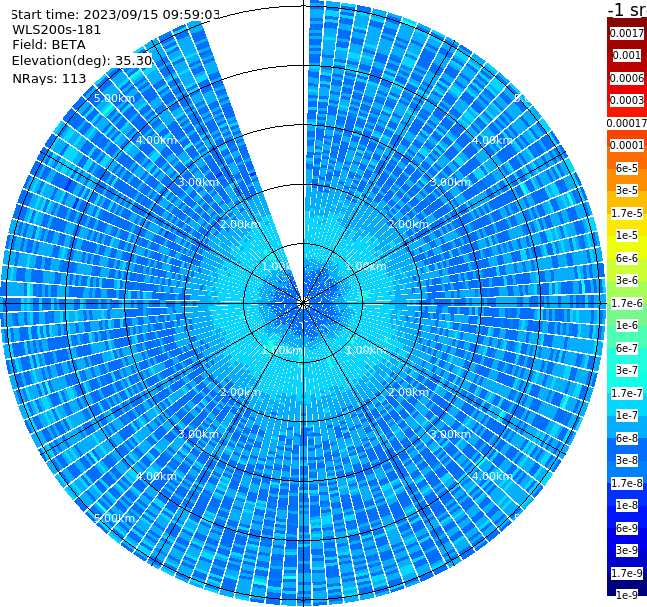Select the 1e-8 colorbar value
Screen dimensions: 647x607
click(627, 505)
